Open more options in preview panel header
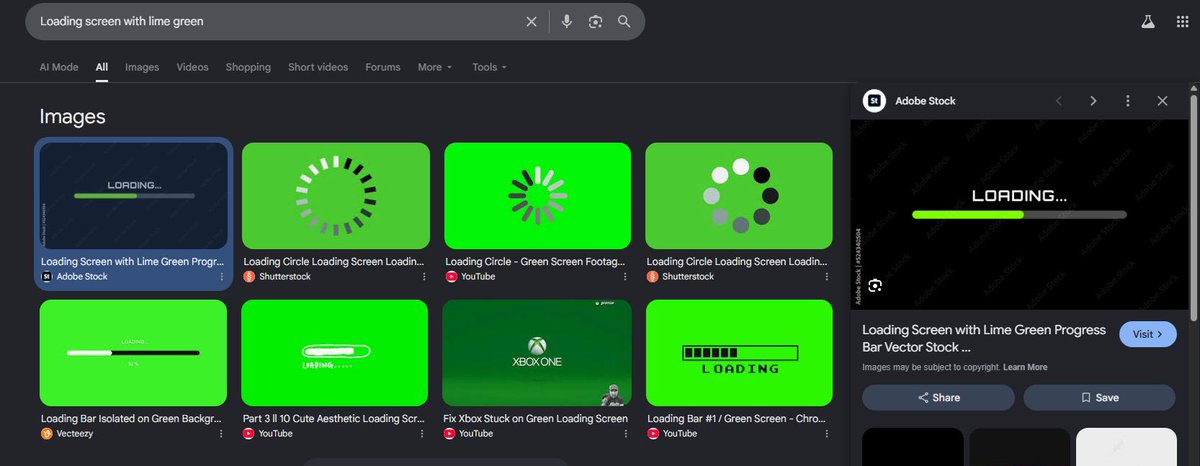 click(x=1128, y=101)
